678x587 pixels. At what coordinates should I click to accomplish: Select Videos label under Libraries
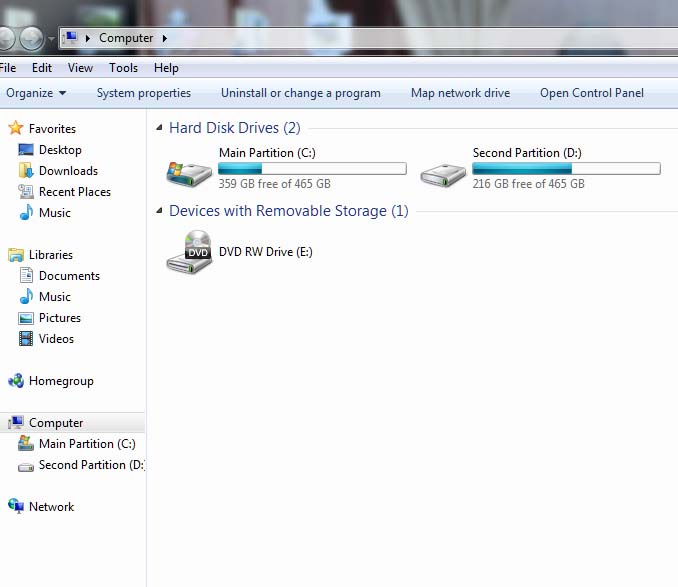[56, 339]
